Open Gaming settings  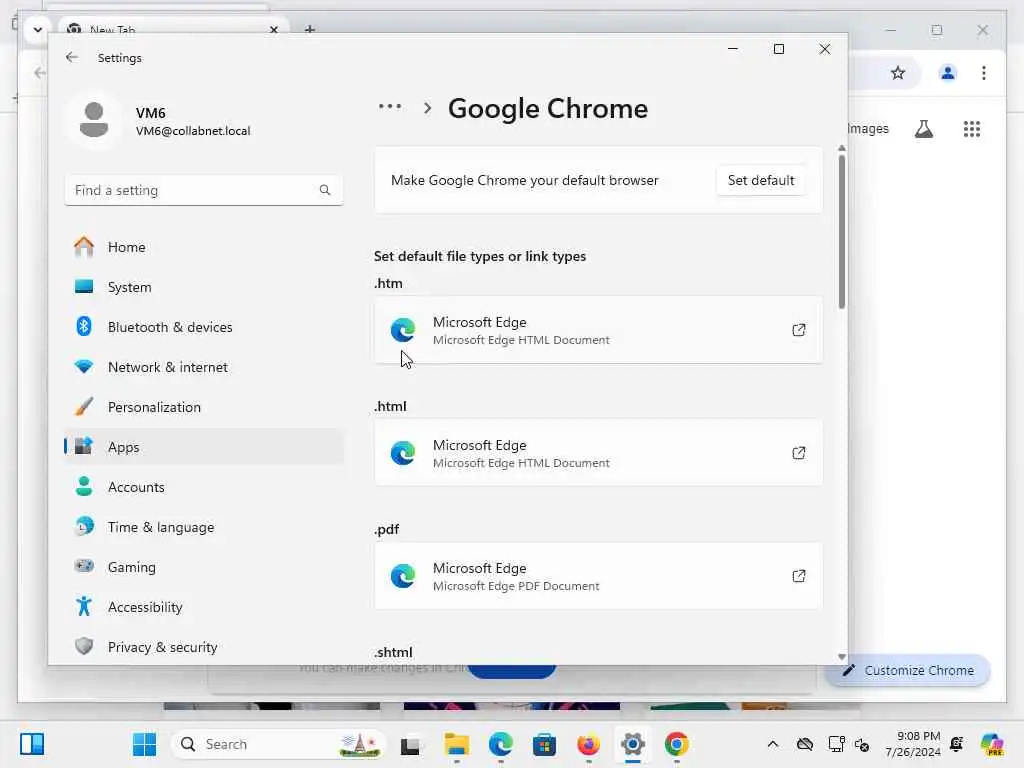coord(204,567)
